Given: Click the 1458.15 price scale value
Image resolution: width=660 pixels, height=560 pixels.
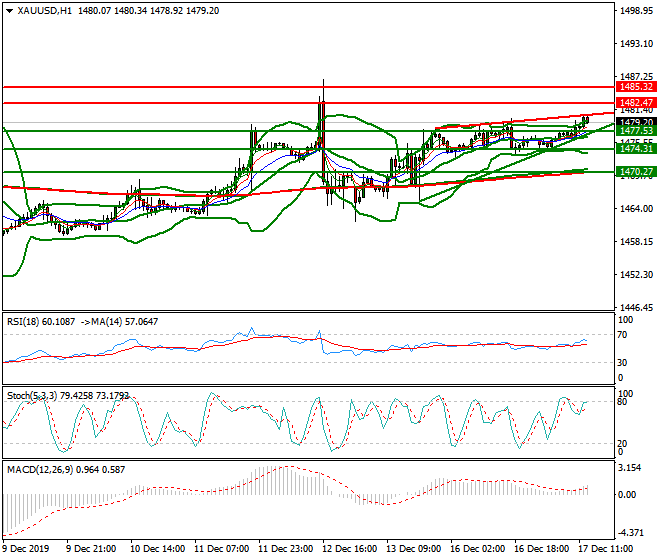Looking at the screenshot, I should [x=636, y=242].
